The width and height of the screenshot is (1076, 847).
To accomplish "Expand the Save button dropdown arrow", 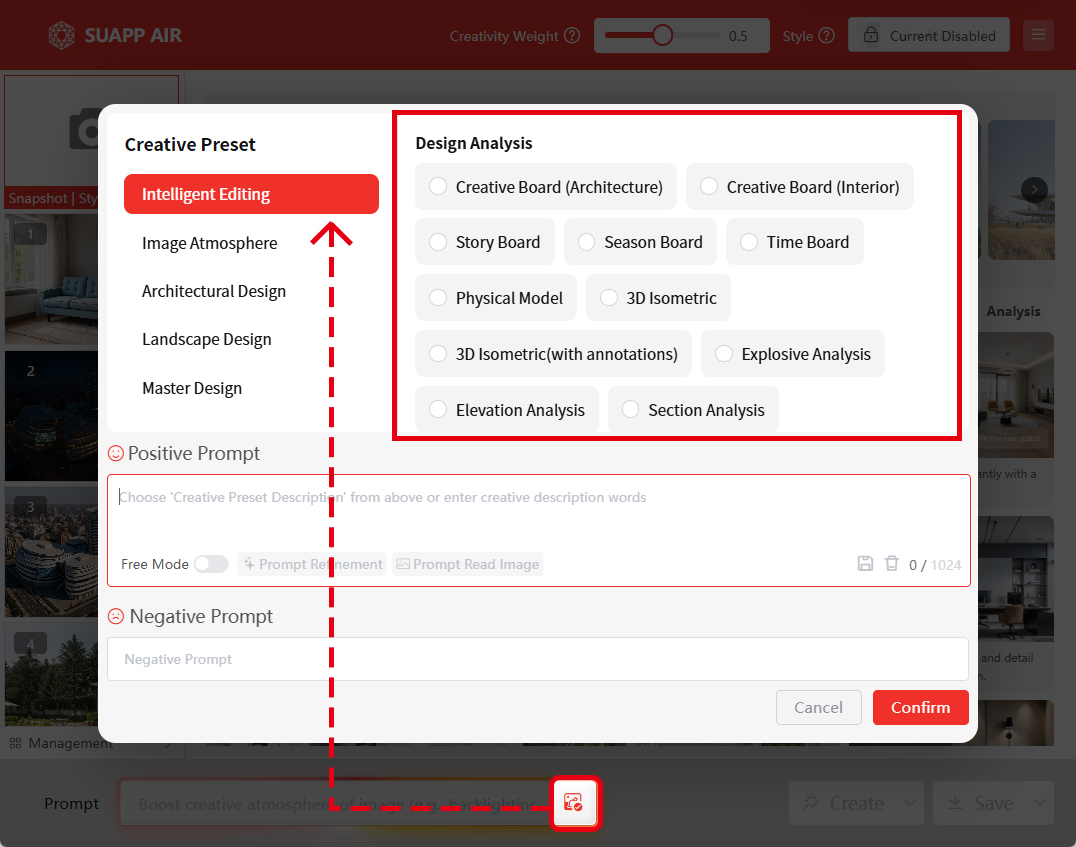I will pyautogui.click(x=1040, y=803).
